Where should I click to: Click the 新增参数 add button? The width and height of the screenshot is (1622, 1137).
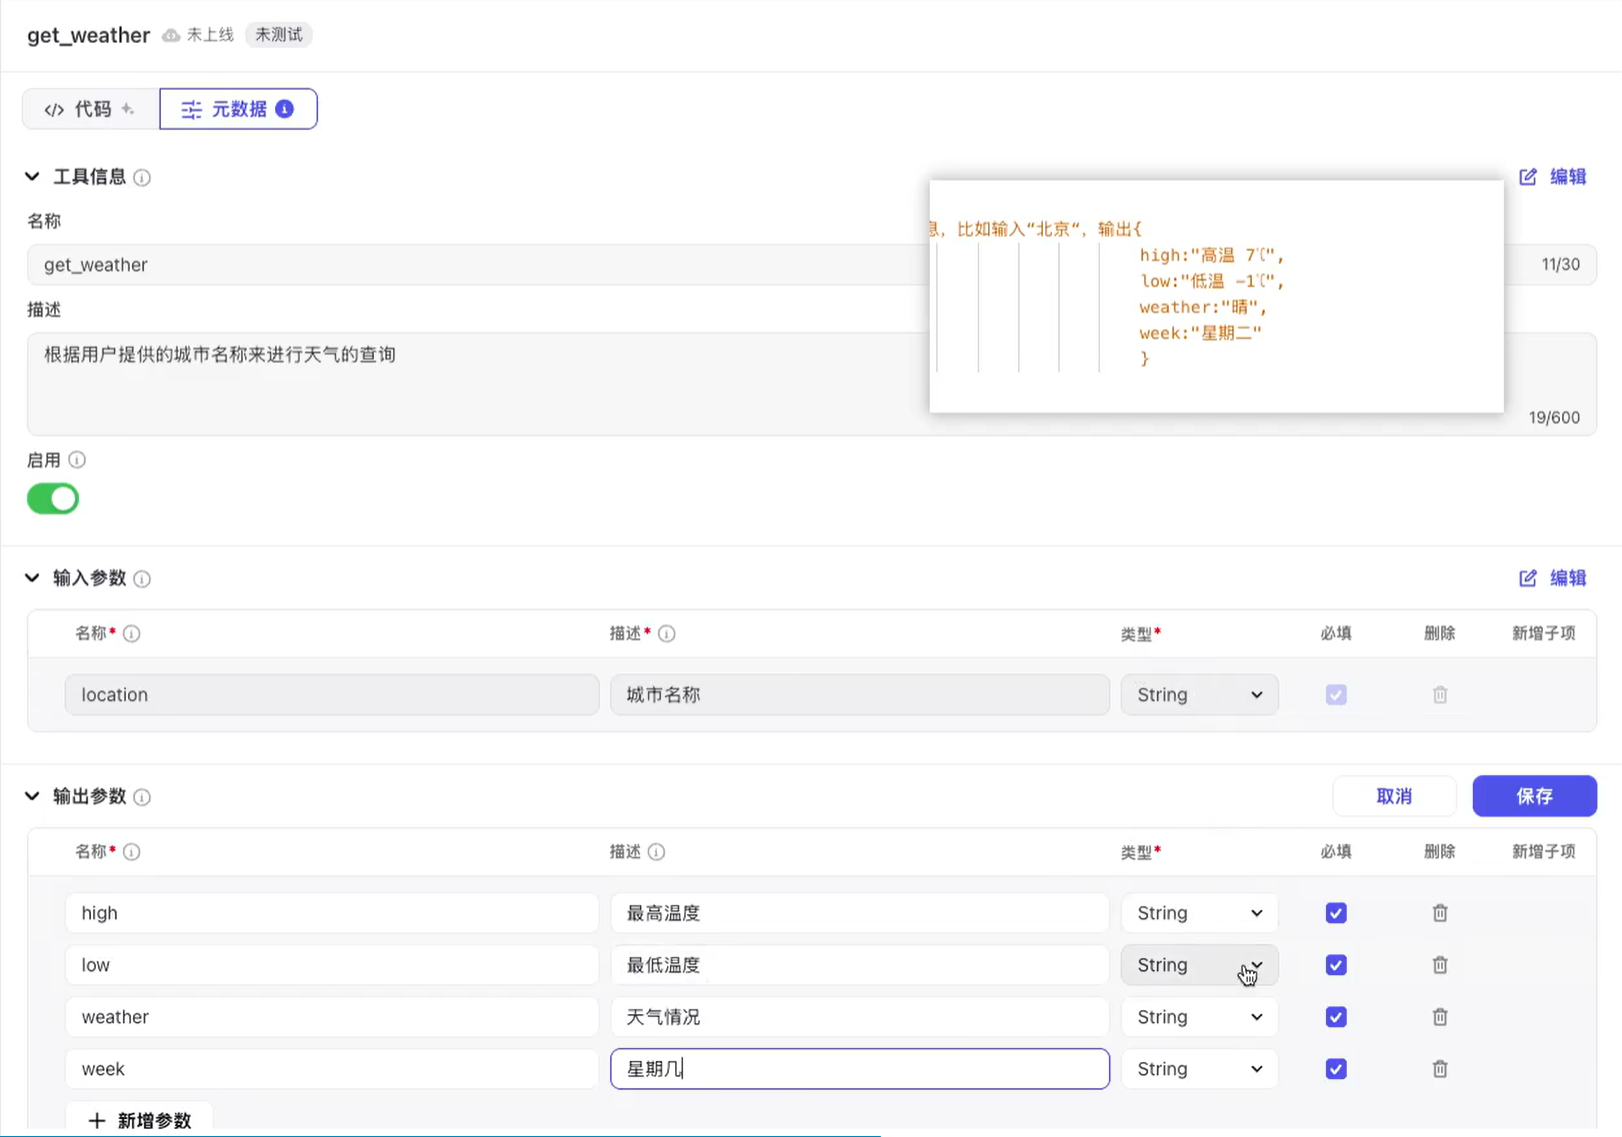(x=139, y=1120)
